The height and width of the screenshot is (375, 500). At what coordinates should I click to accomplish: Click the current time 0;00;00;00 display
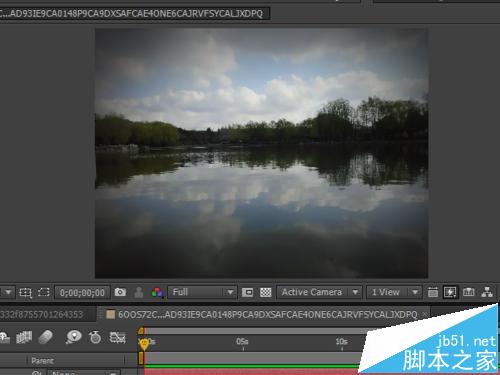click(x=82, y=293)
